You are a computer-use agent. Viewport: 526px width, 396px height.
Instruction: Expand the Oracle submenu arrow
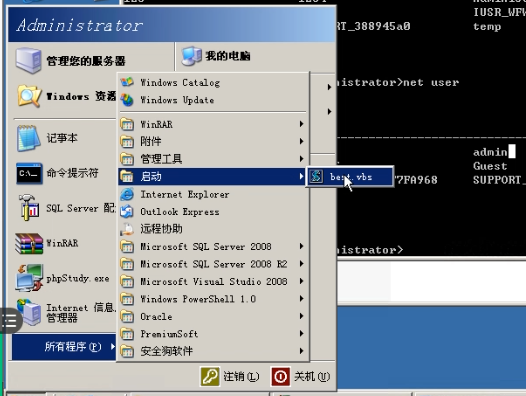click(x=301, y=316)
